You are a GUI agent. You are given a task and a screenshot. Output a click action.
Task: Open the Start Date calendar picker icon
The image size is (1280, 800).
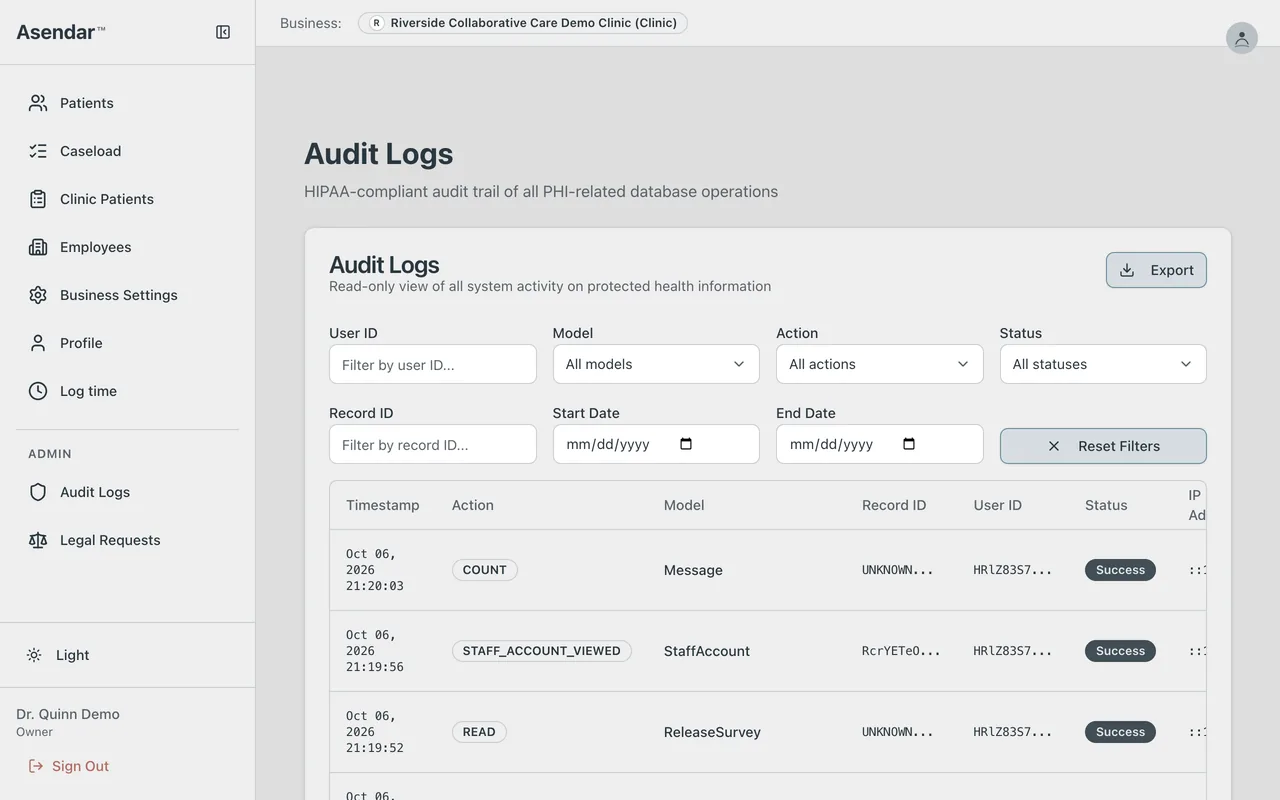coord(686,444)
